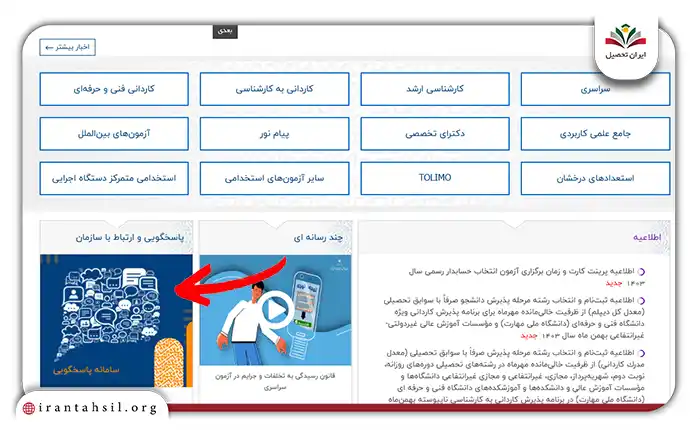Screen dimensions: 700x430
Task: Click the جدید tag beside ۱۴۰۳
Action: pos(614,283)
